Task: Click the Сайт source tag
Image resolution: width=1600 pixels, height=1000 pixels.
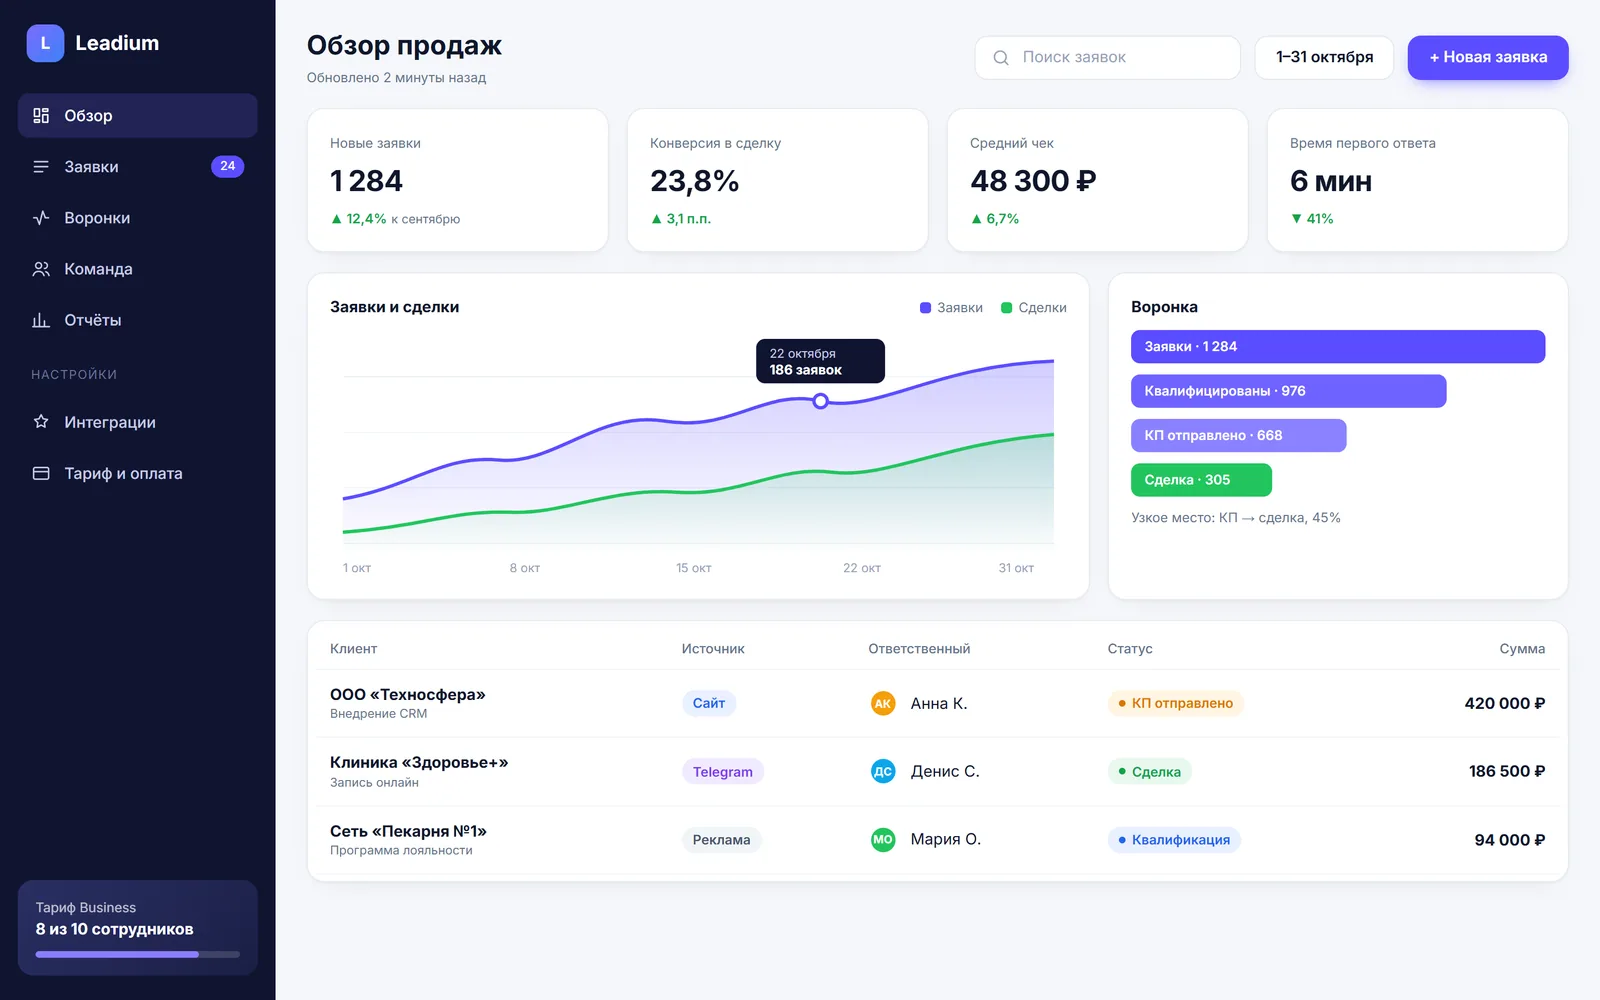Action: point(709,703)
